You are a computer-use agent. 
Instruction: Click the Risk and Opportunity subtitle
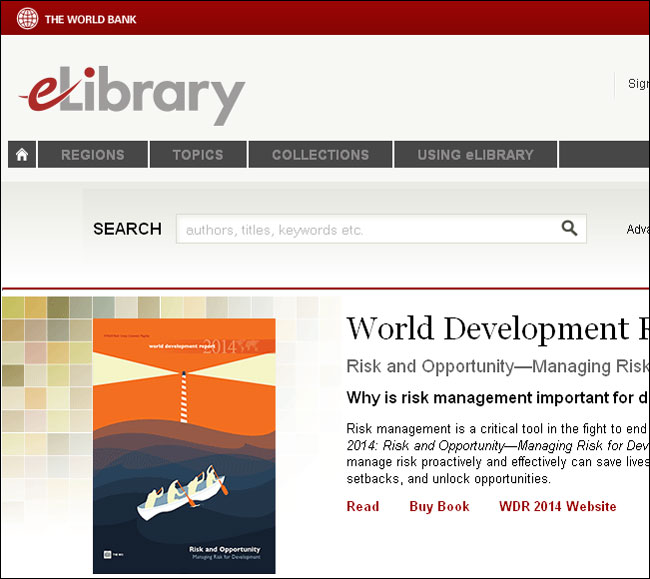pos(498,366)
